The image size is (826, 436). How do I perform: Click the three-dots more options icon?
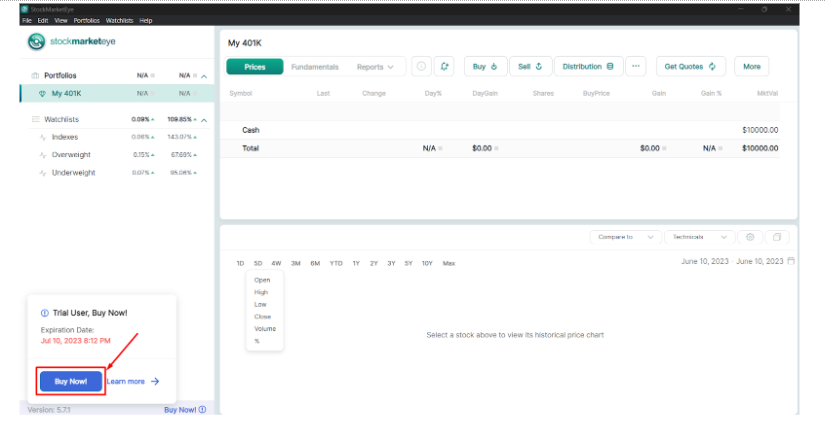tap(636, 66)
